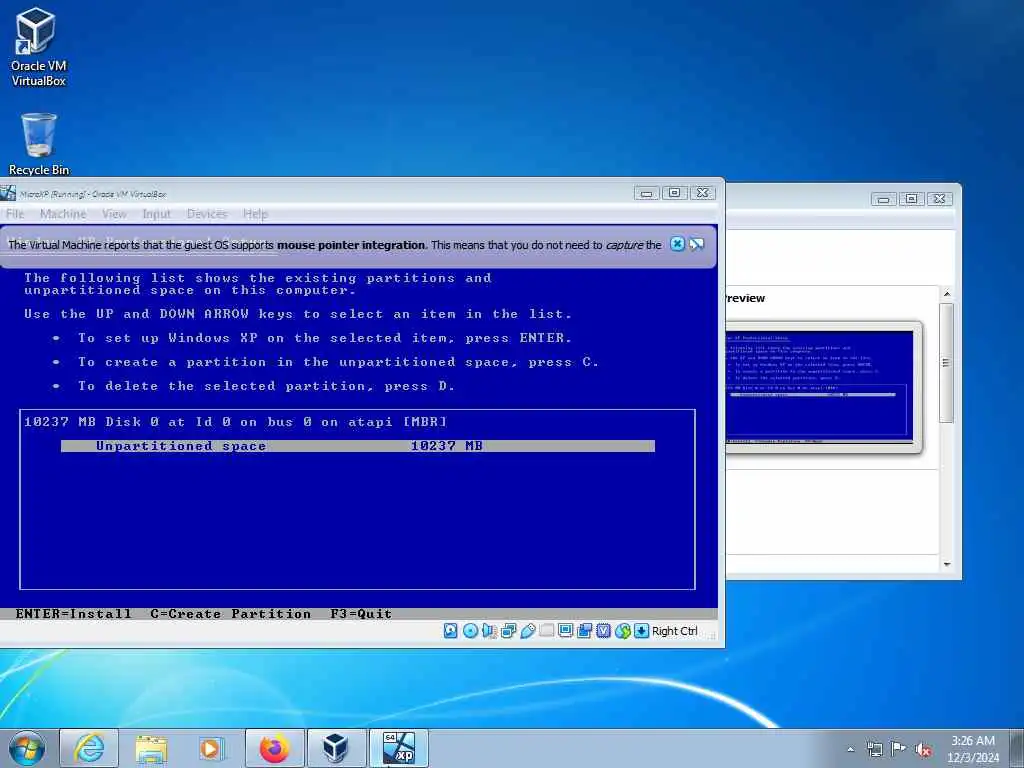Click the USB devices status icon
This screenshot has height=768, width=1024.
(528, 631)
